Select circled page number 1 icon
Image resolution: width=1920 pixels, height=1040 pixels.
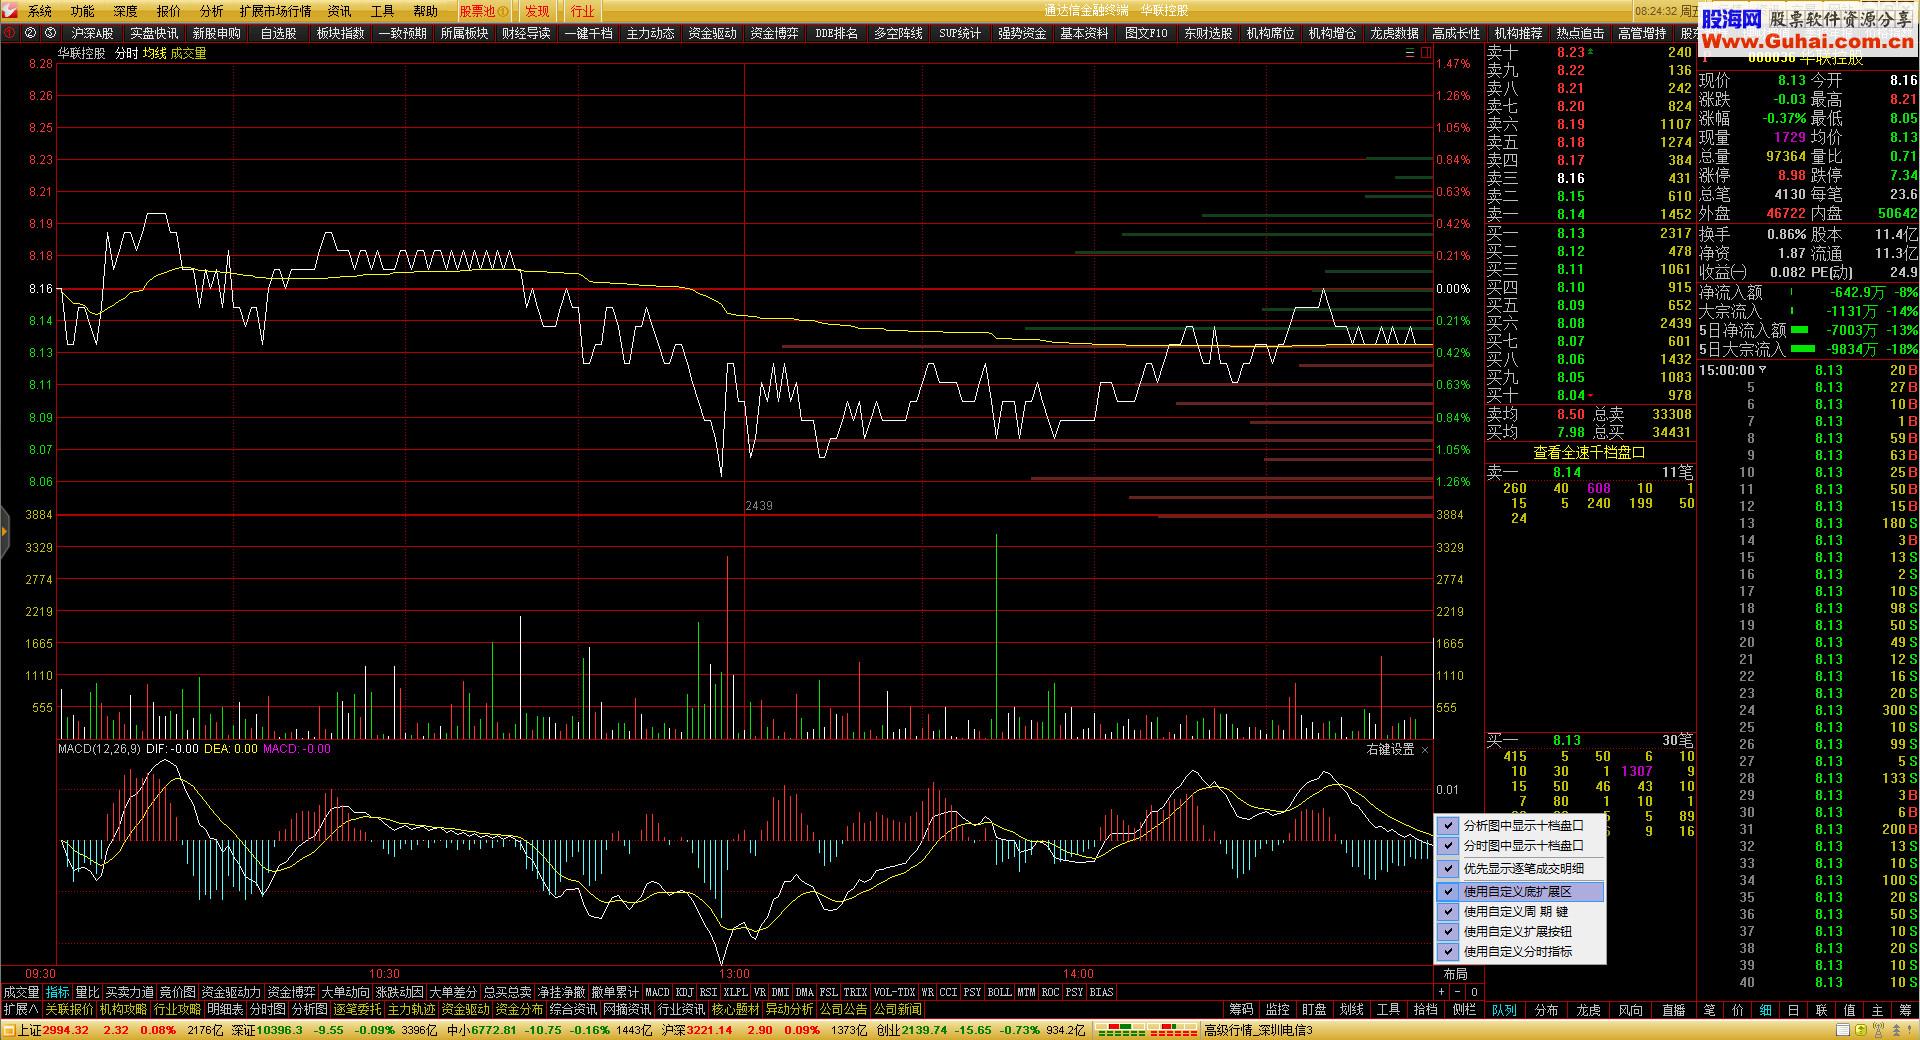click(9, 33)
